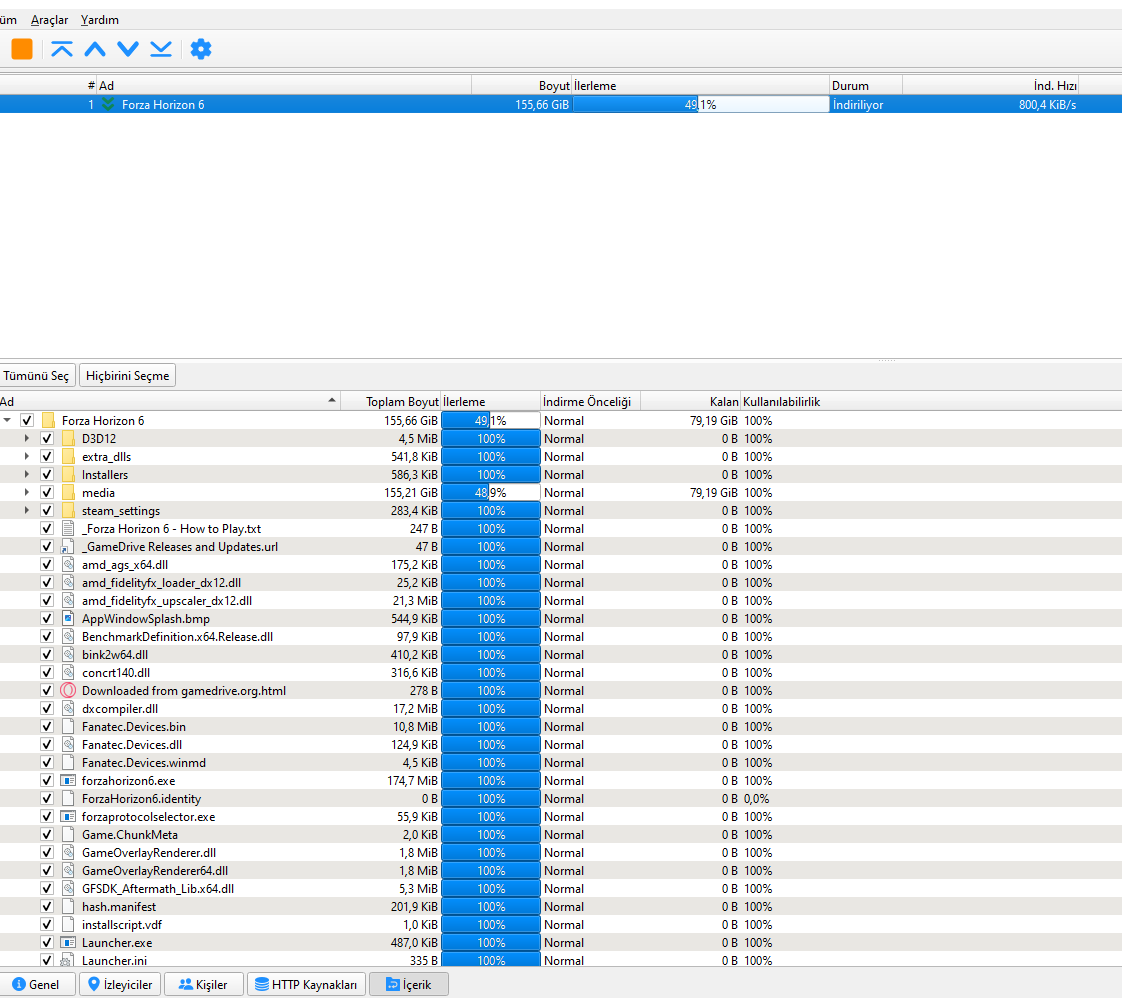
Task: Toggle checkbox for Fanatec.Devices.winmd
Action: tap(47, 763)
